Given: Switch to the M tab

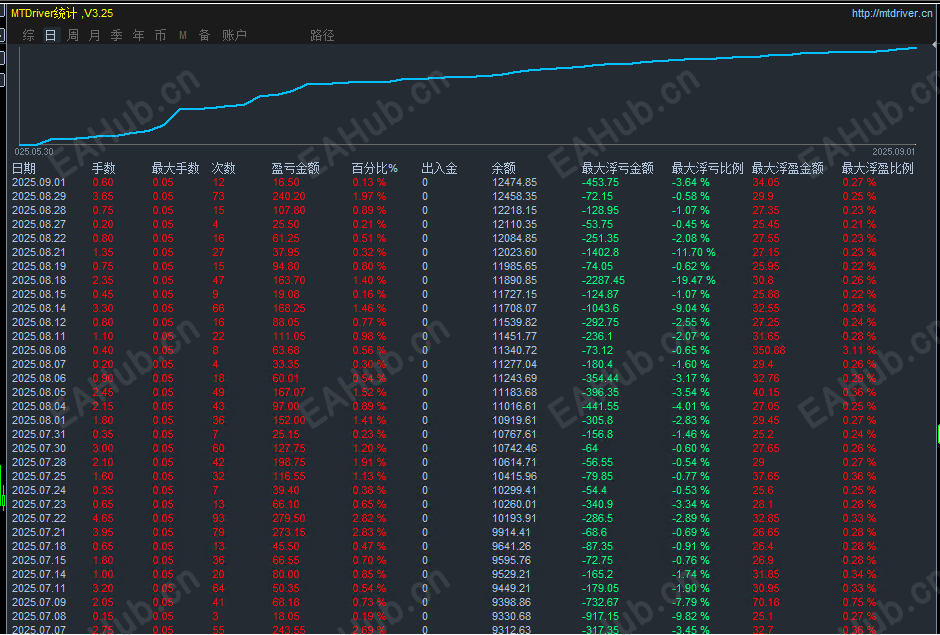Looking at the screenshot, I should [183, 35].
